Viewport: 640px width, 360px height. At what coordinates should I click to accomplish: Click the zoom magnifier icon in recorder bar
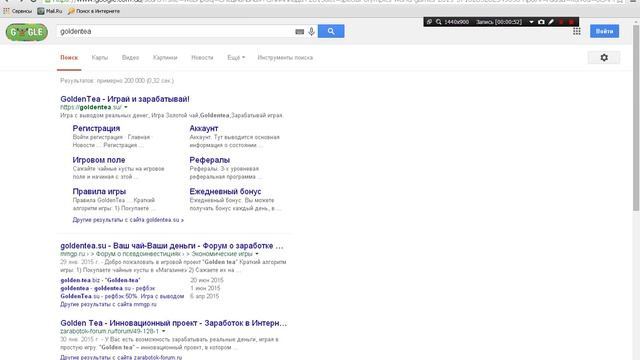(x=439, y=22)
